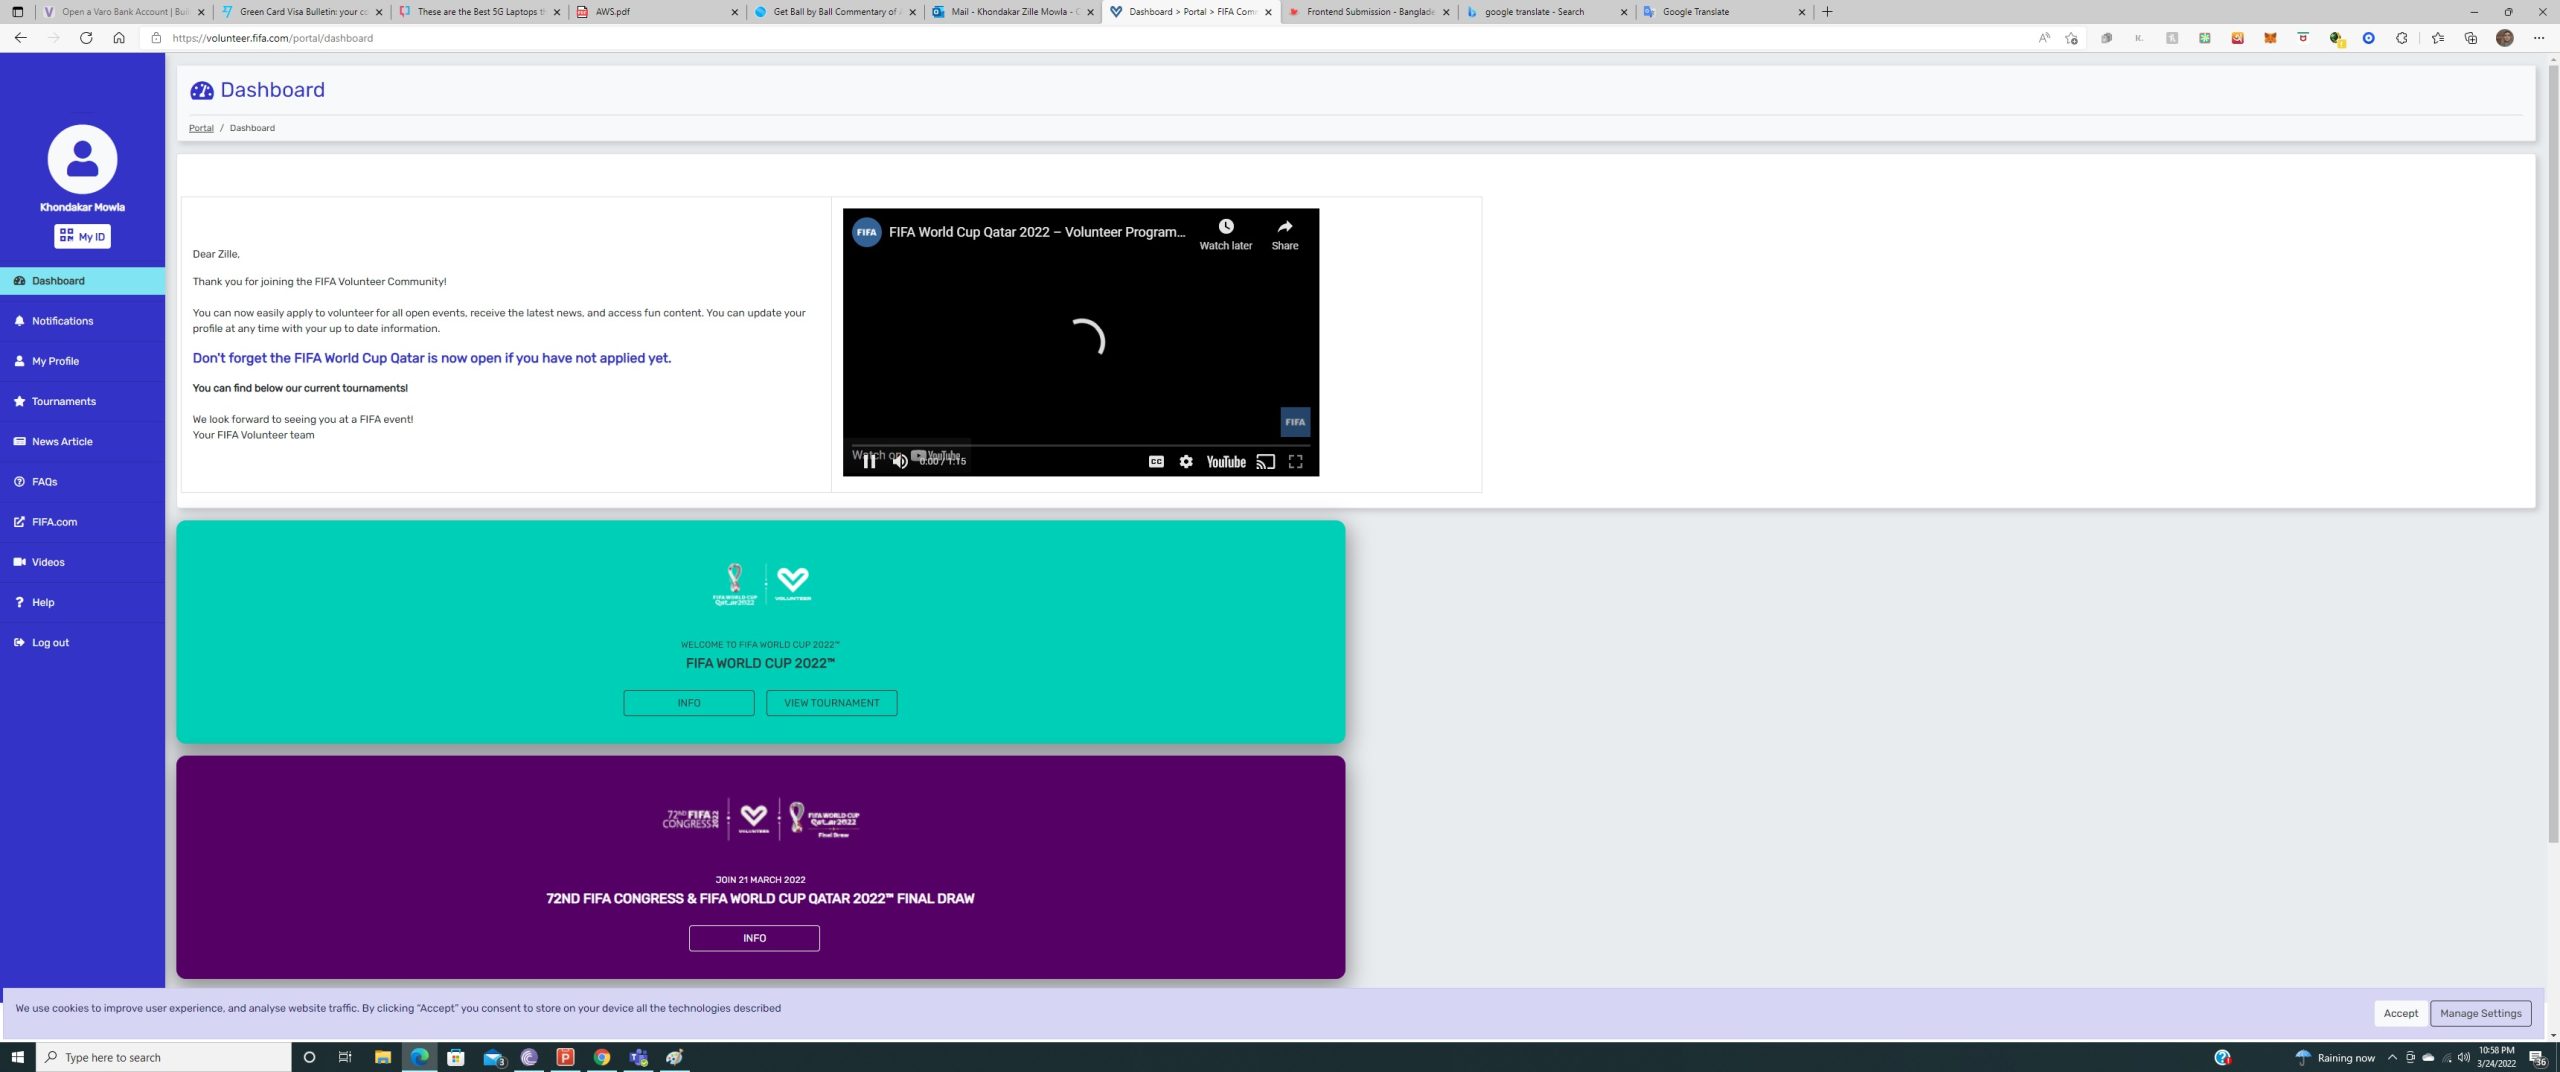Open the video settings gear

[x=1186, y=462]
